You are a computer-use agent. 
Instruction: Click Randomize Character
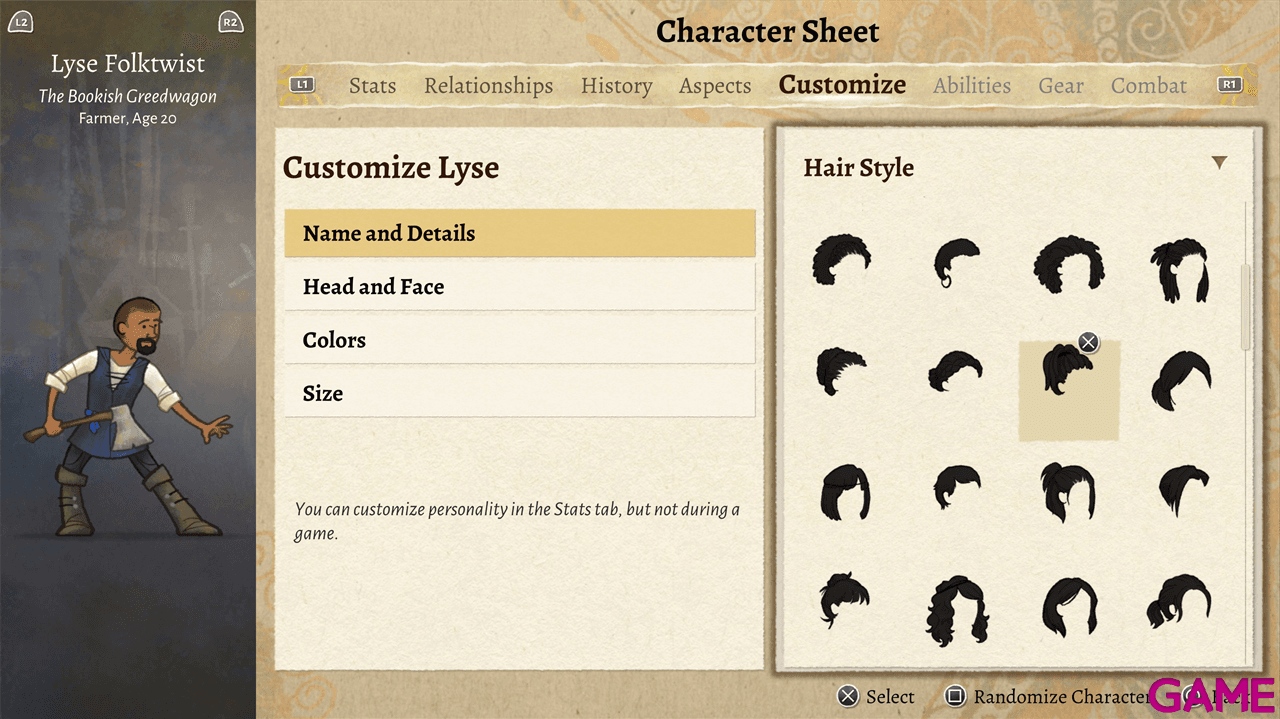[x=1048, y=696]
